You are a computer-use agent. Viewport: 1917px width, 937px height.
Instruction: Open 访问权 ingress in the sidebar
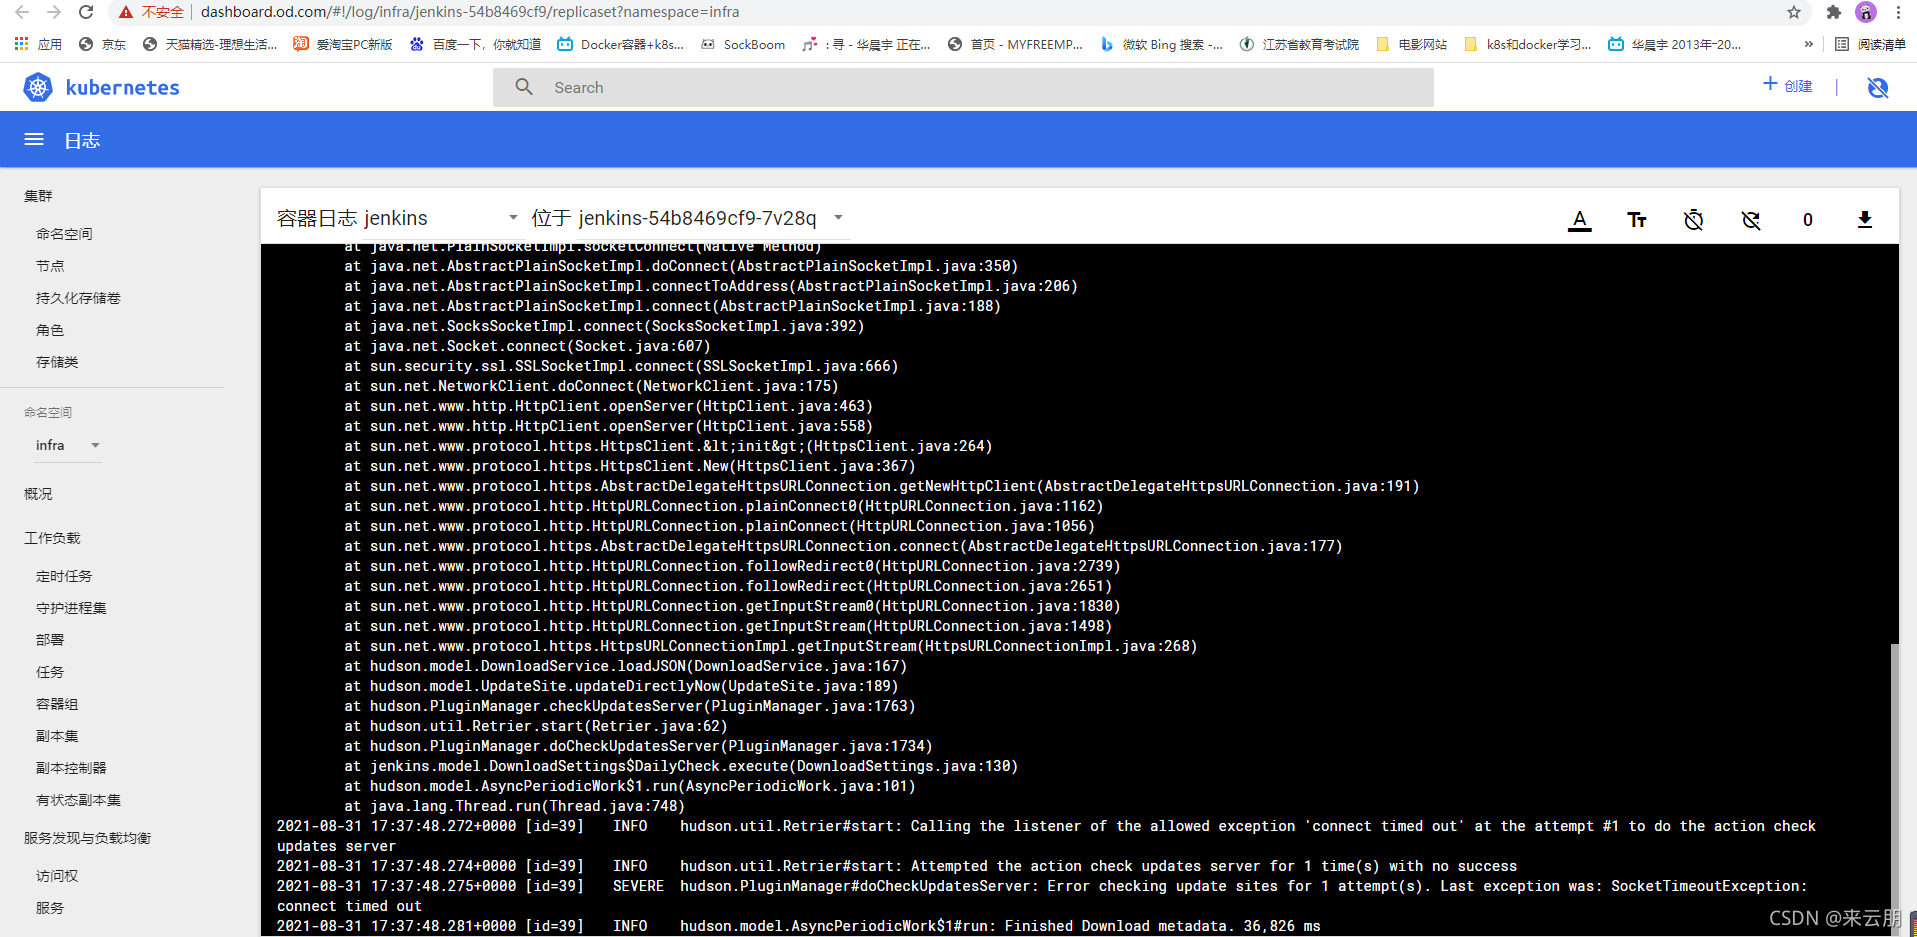tap(57, 876)
